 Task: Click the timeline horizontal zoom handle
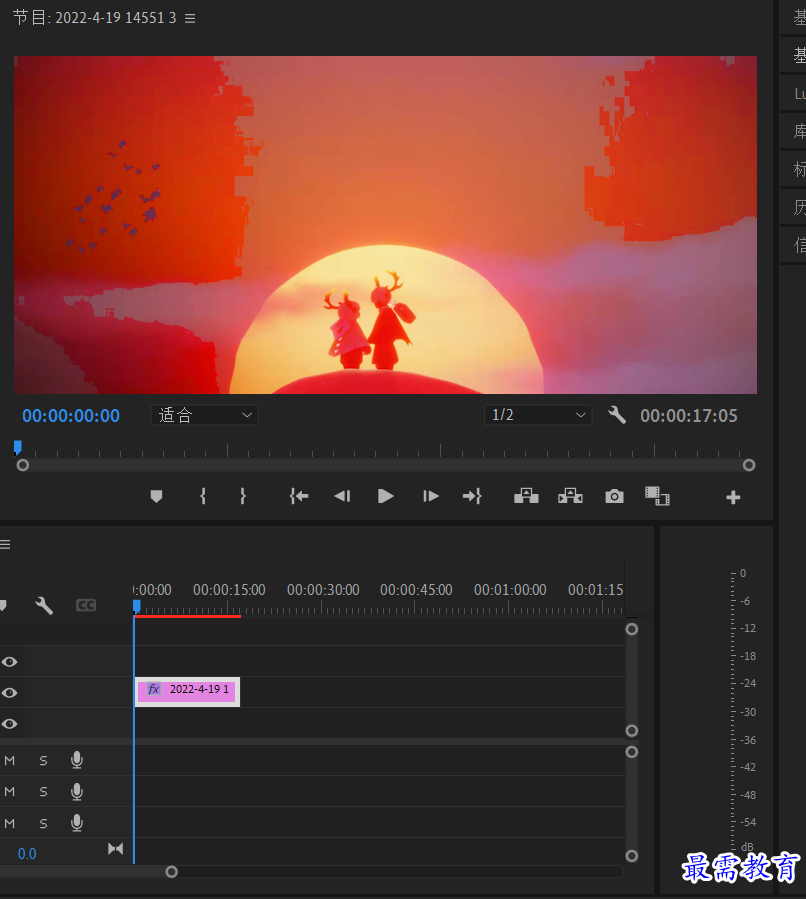pyautogui.click(x=171, y=872)
